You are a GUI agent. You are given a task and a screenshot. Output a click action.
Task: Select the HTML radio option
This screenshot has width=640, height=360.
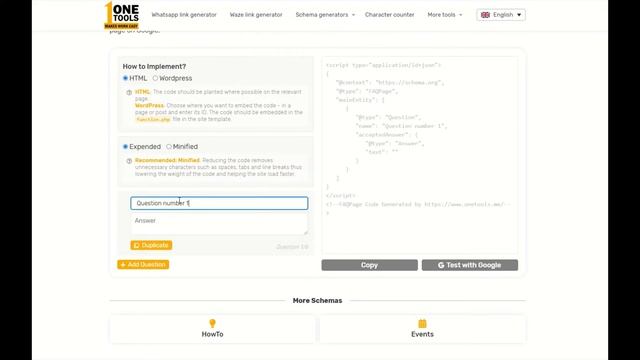125,78
